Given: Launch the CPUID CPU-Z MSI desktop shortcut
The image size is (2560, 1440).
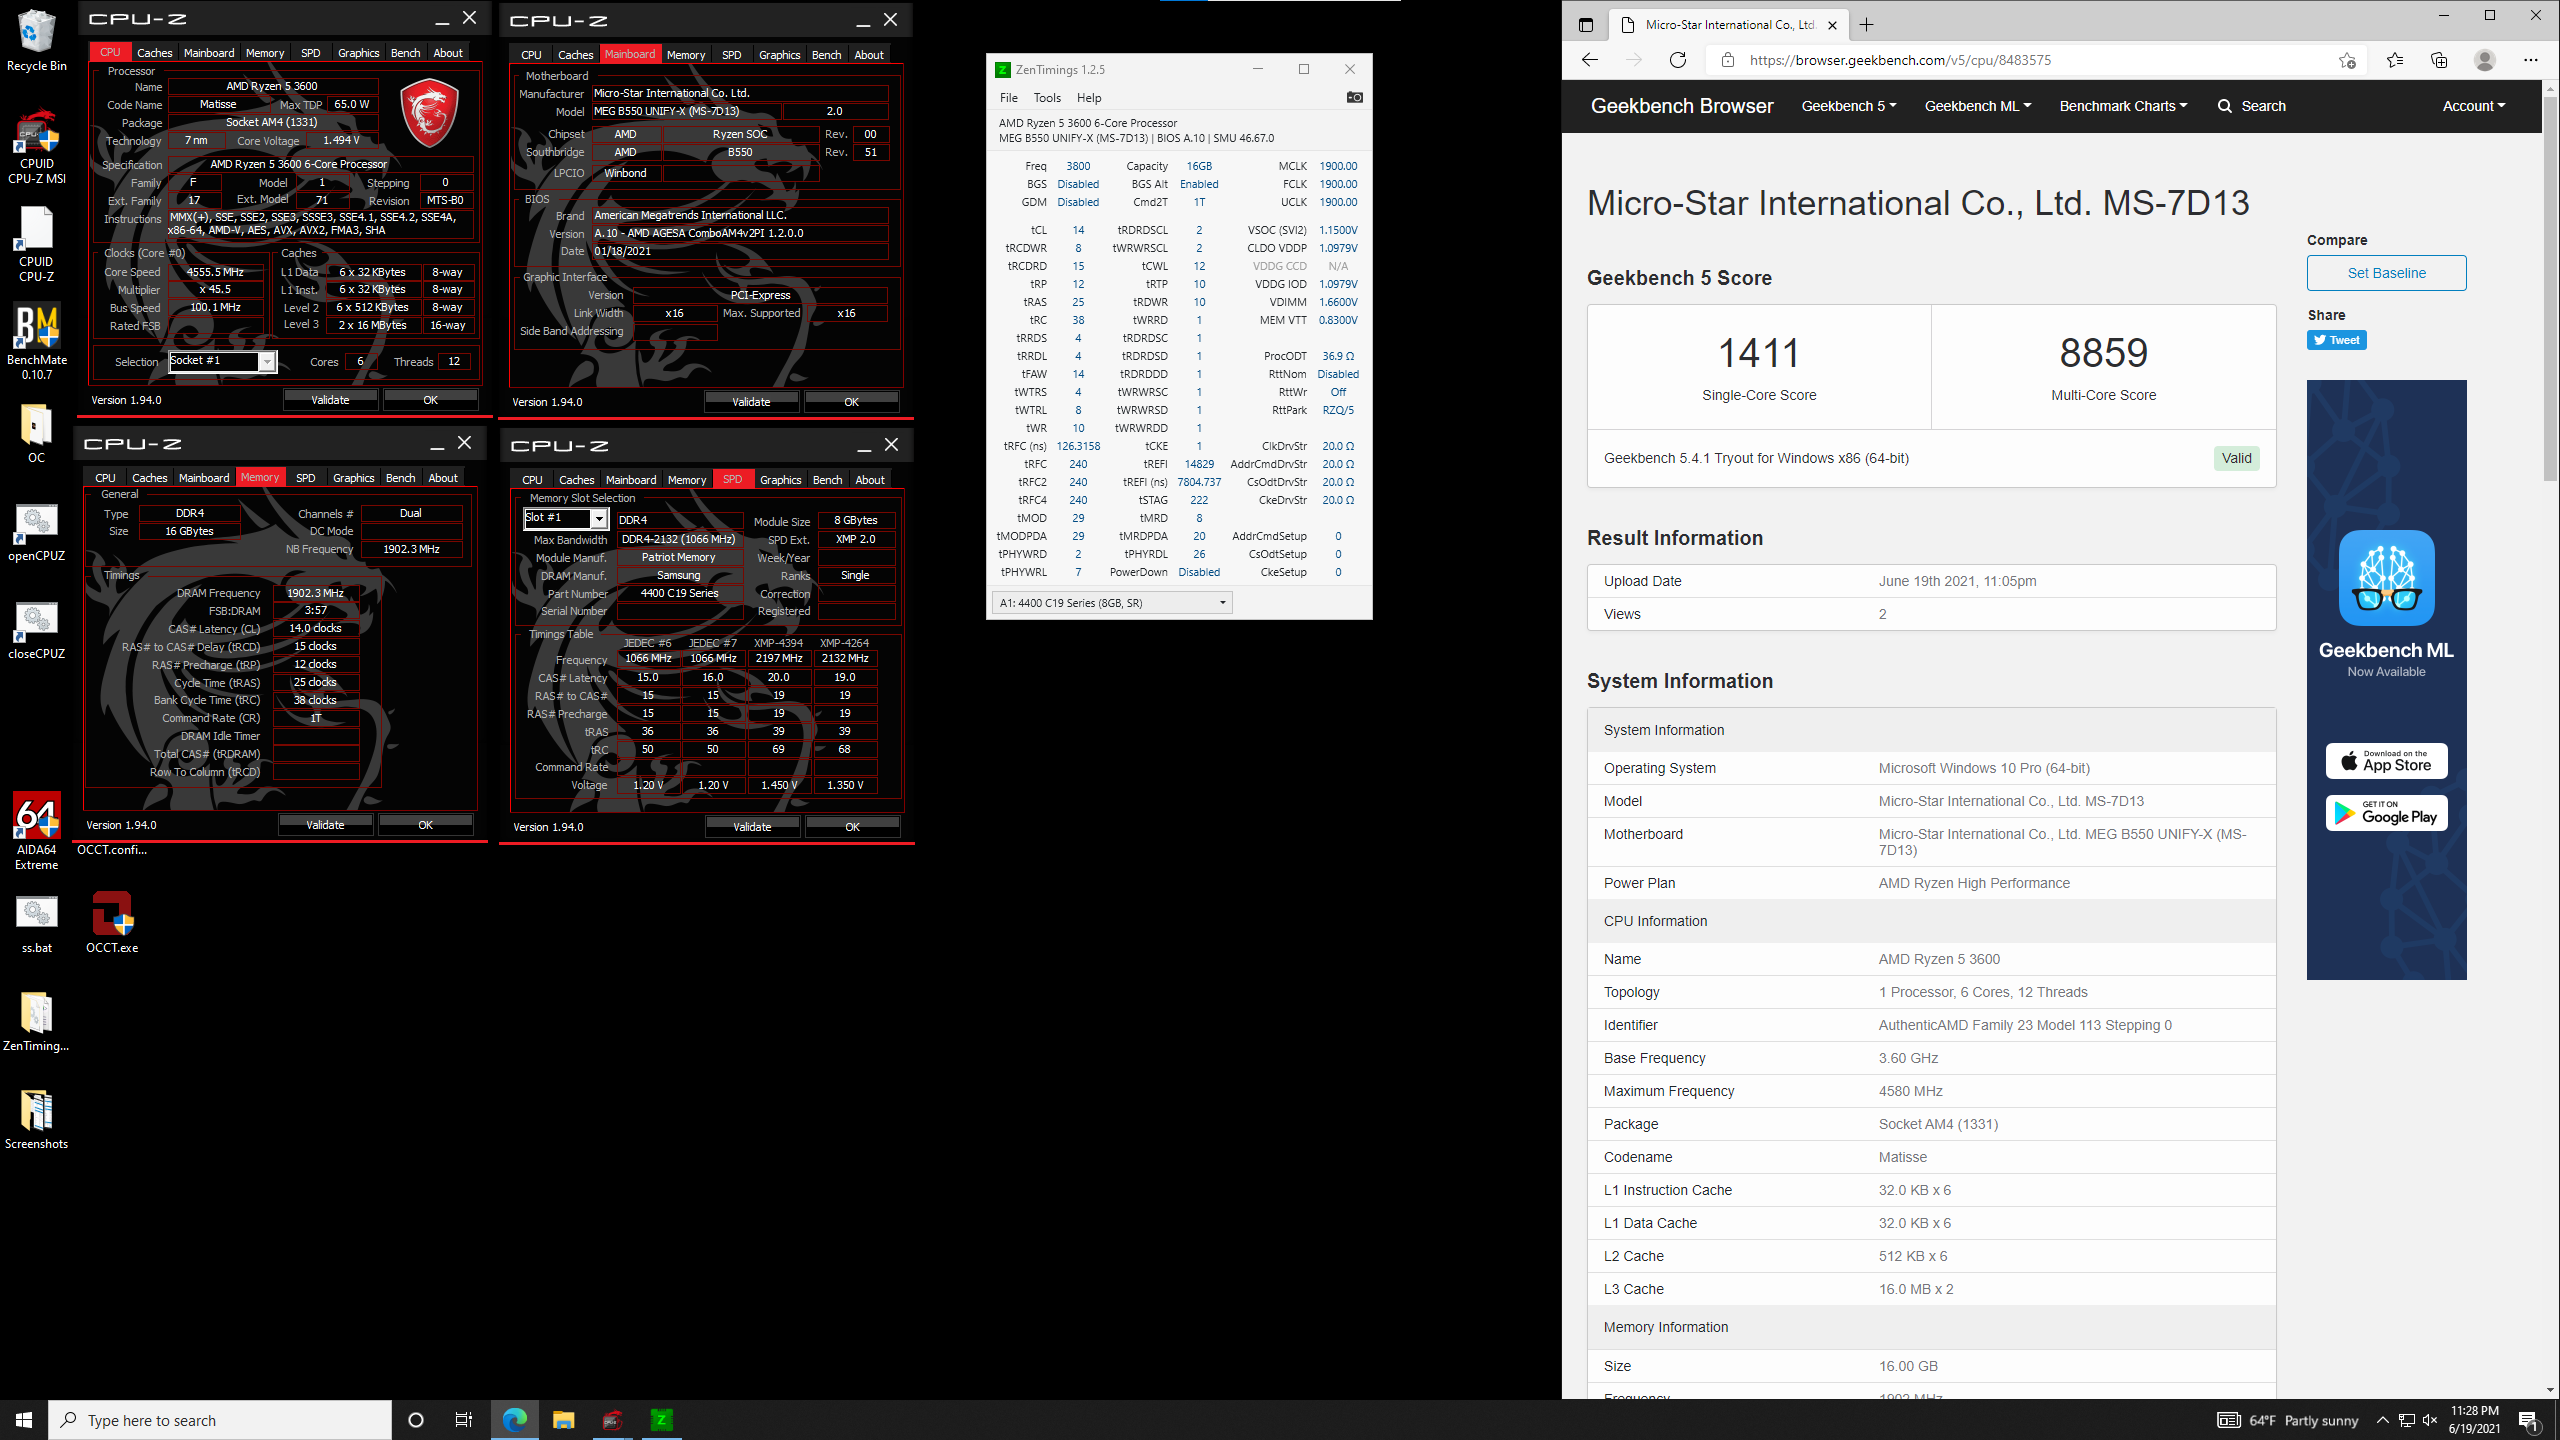Looking at the screenshot, I should coord(36,147).
